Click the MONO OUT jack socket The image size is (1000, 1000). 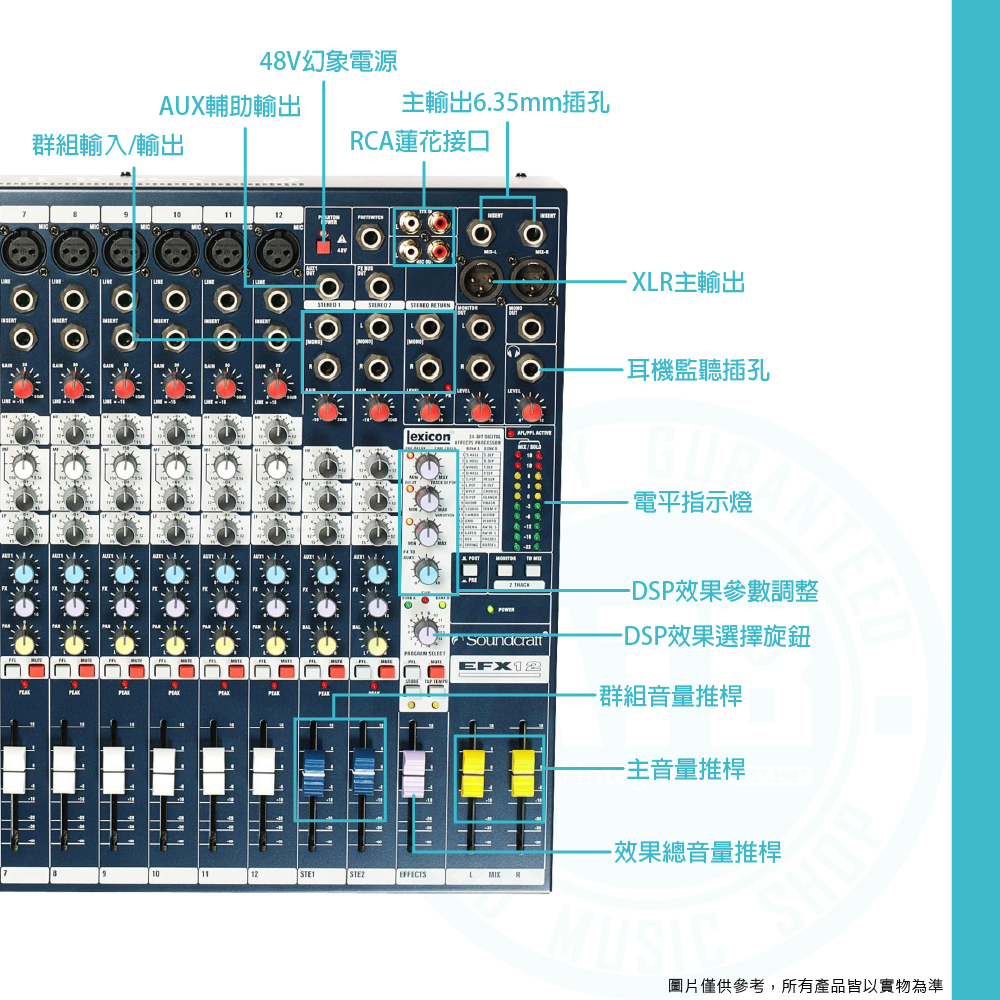point(530,324)
